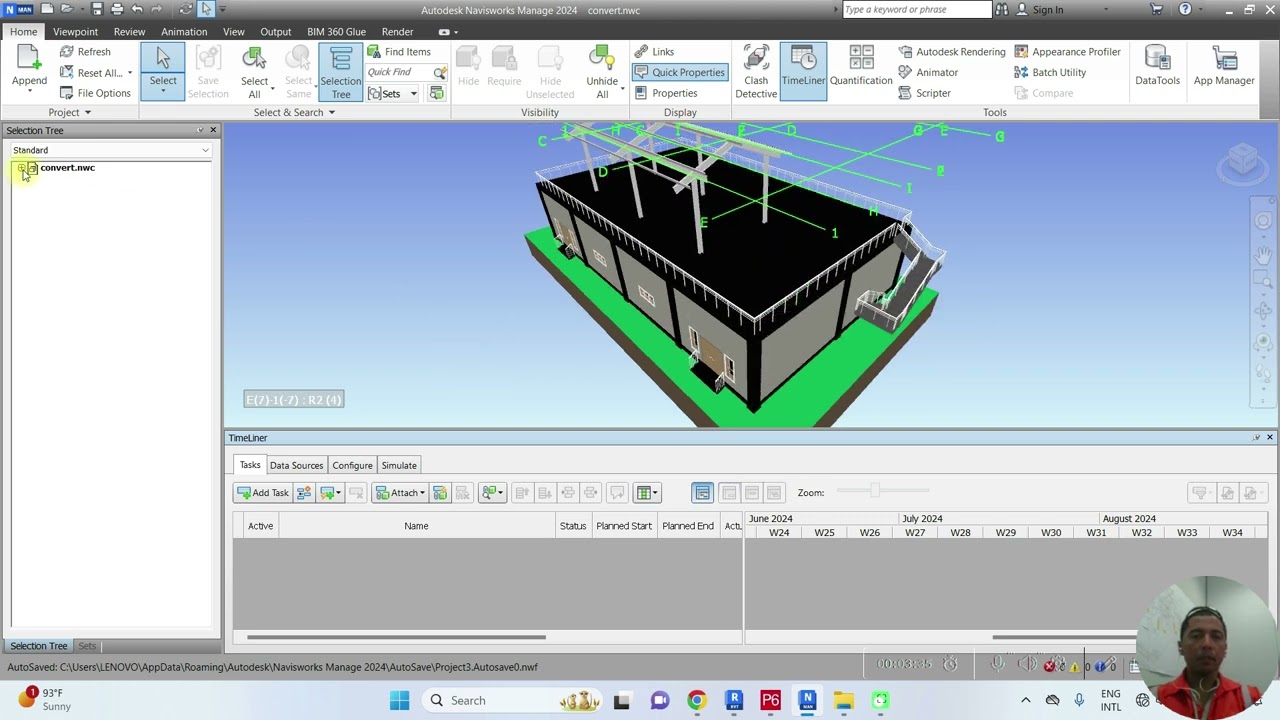
Task: Open the Reset All dropdown arrow
Action: pyautogui.click(x=129, y=73)
